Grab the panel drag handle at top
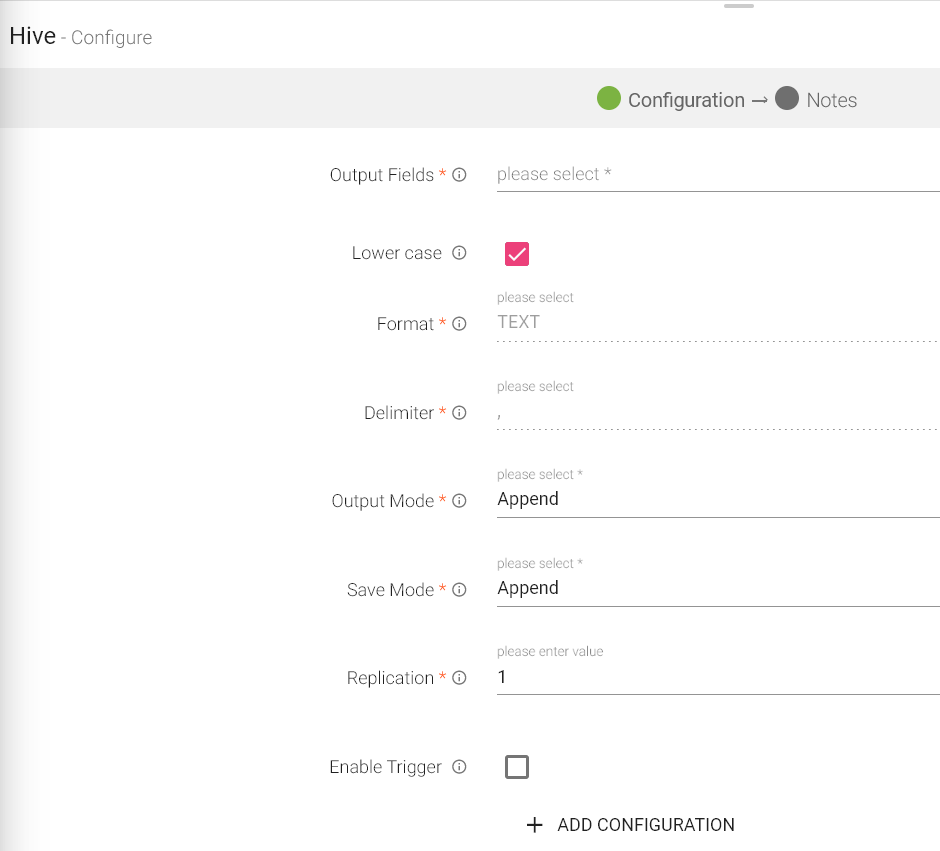 pyautogui.click(x=738, y=6)
